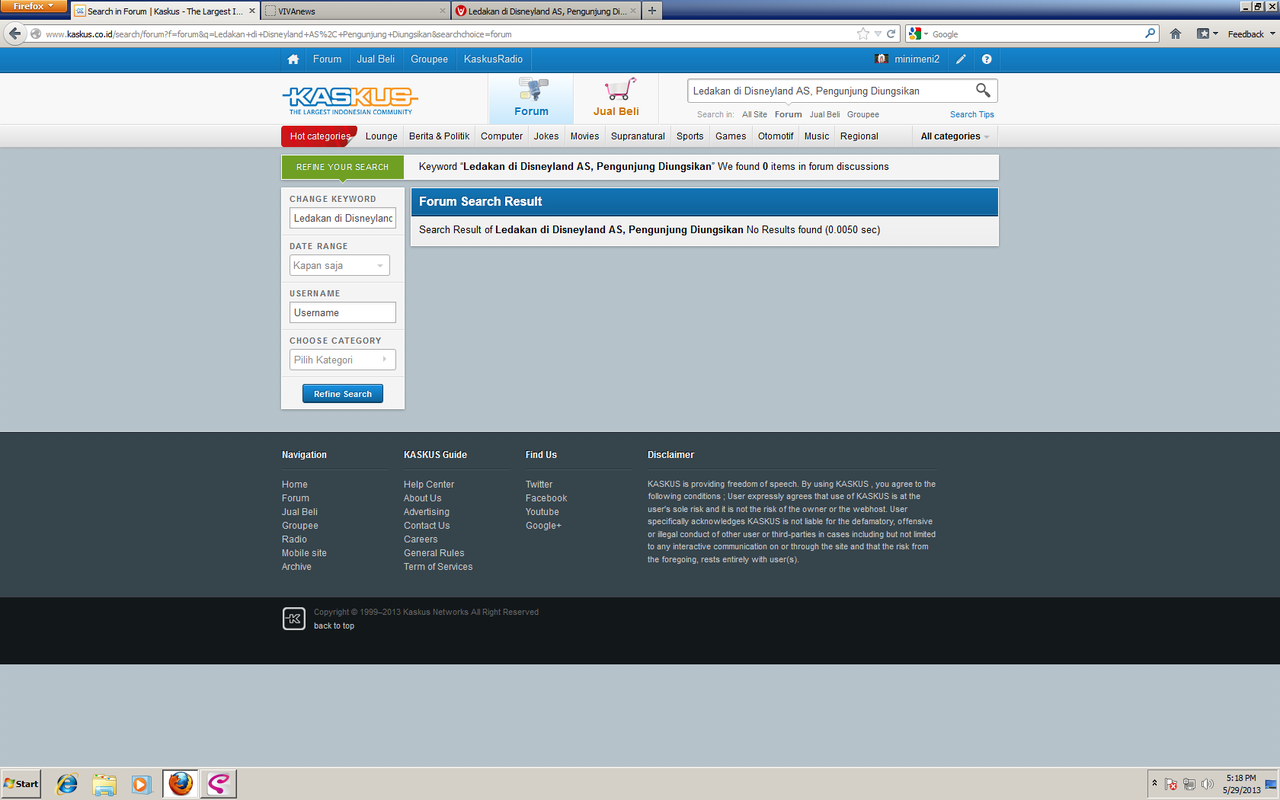Bookmark page with the star icon
The image size is (1280, 800).
[x=862, y=34]
